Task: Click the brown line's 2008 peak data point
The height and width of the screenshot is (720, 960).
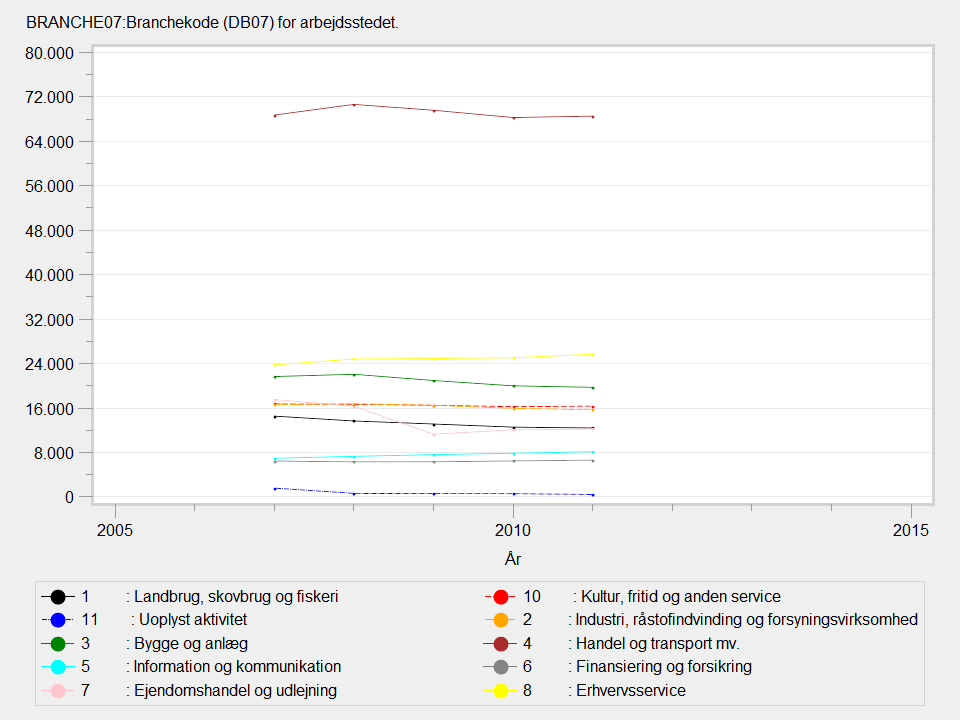Action: (x=354, y=104)
